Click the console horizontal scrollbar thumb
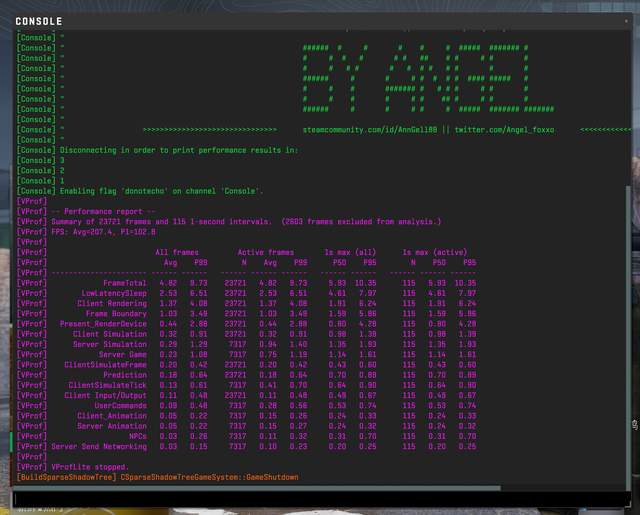 tap(256, 488)
